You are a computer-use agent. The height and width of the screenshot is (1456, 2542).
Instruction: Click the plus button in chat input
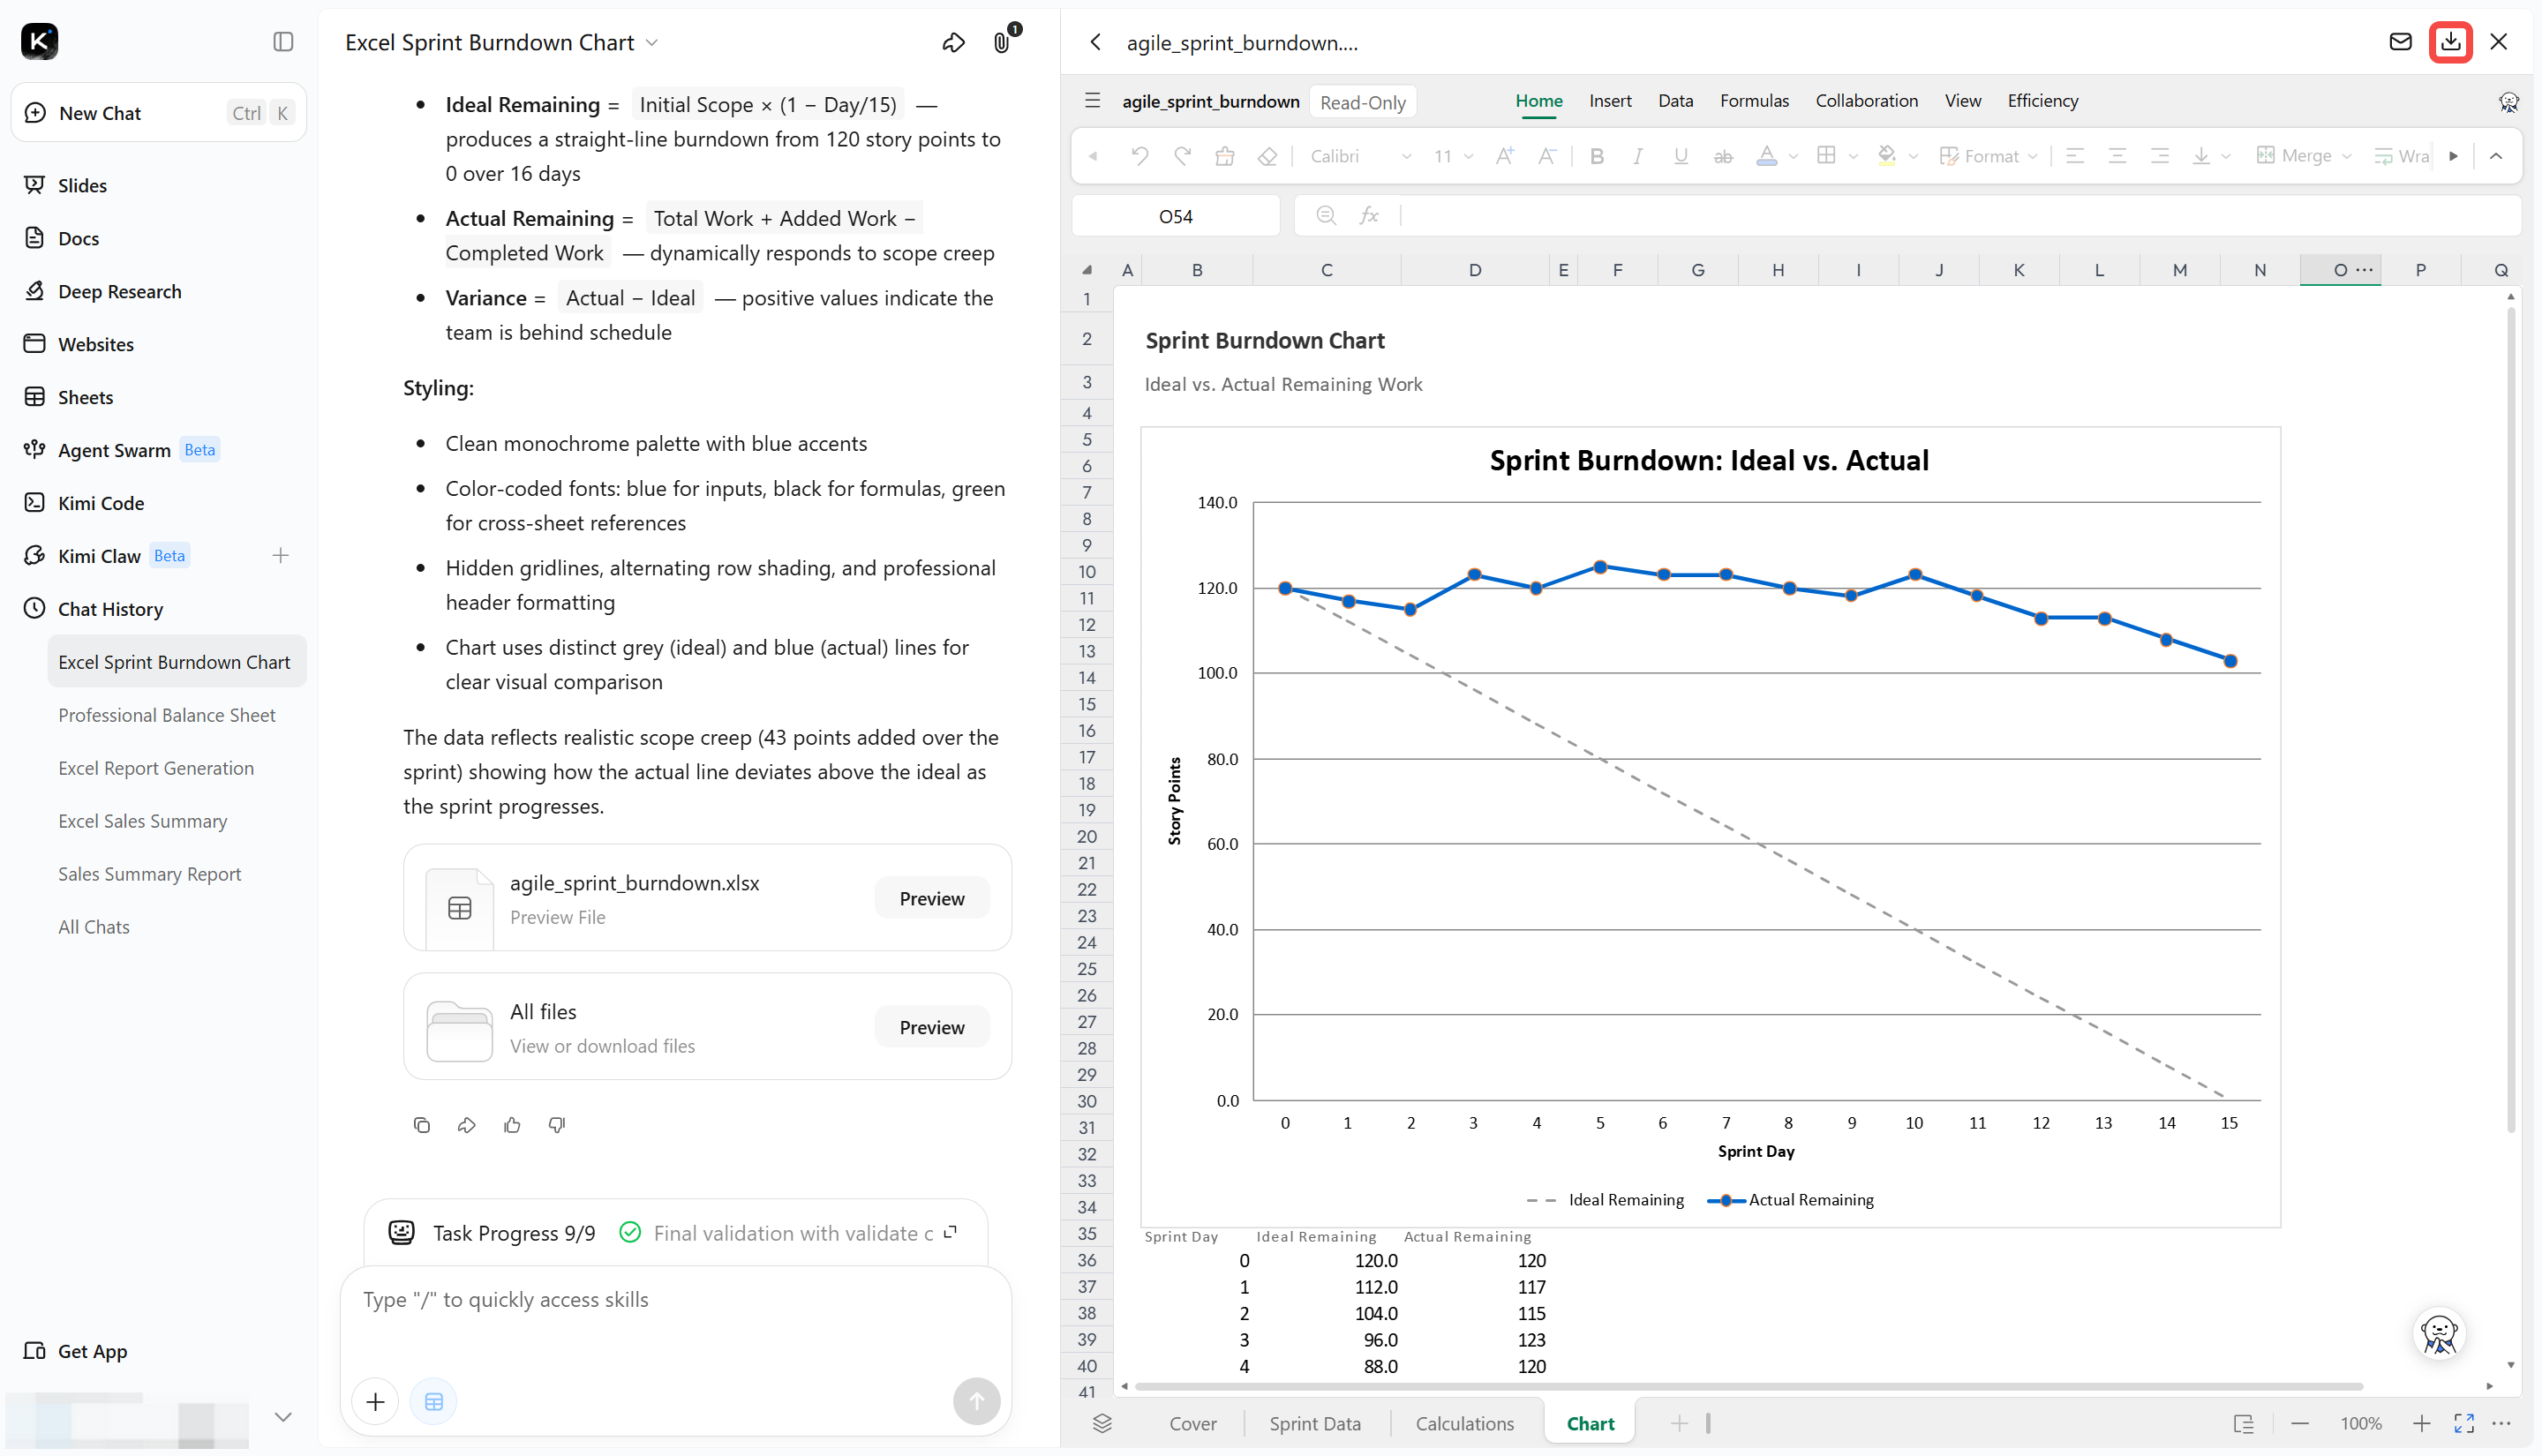(376, 1401)
